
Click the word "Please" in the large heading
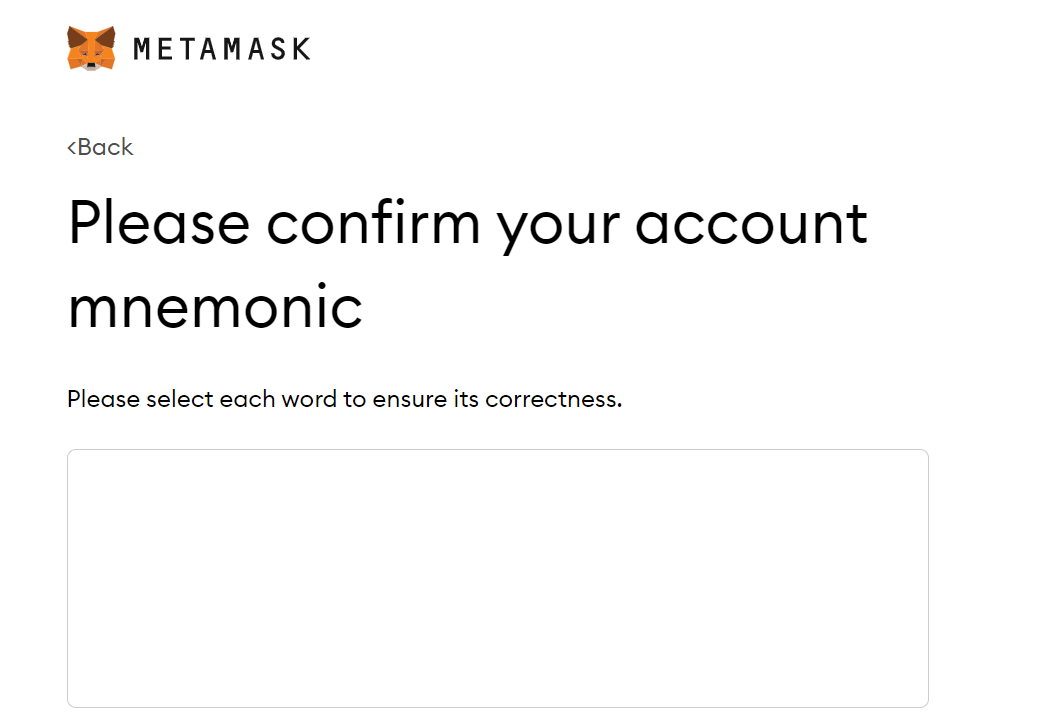point(158,222)
